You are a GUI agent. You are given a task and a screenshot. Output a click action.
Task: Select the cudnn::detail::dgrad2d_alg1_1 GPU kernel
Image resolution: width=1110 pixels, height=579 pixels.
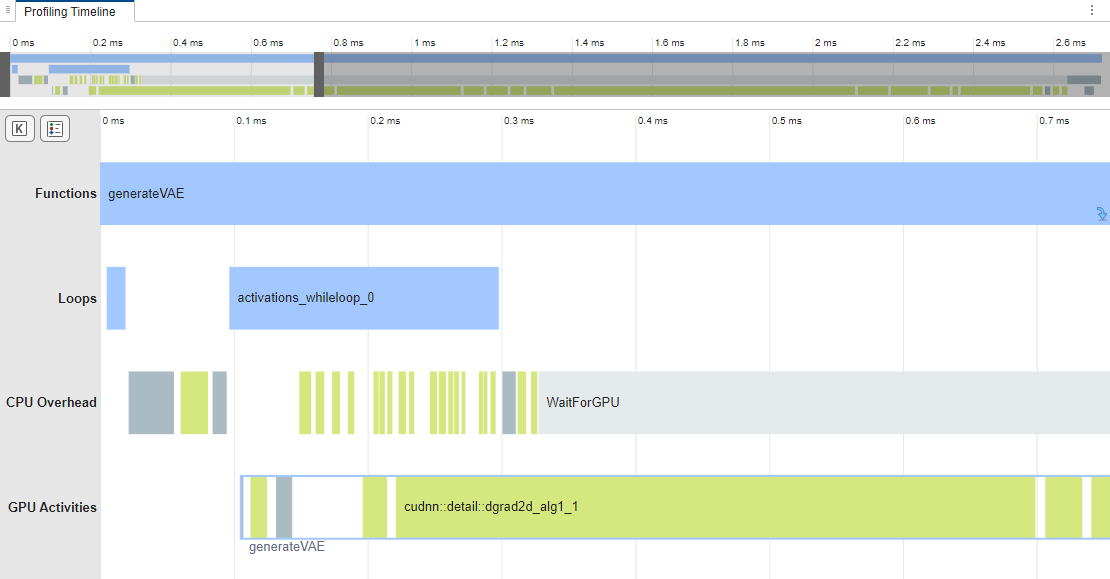(x=715, y=507)
